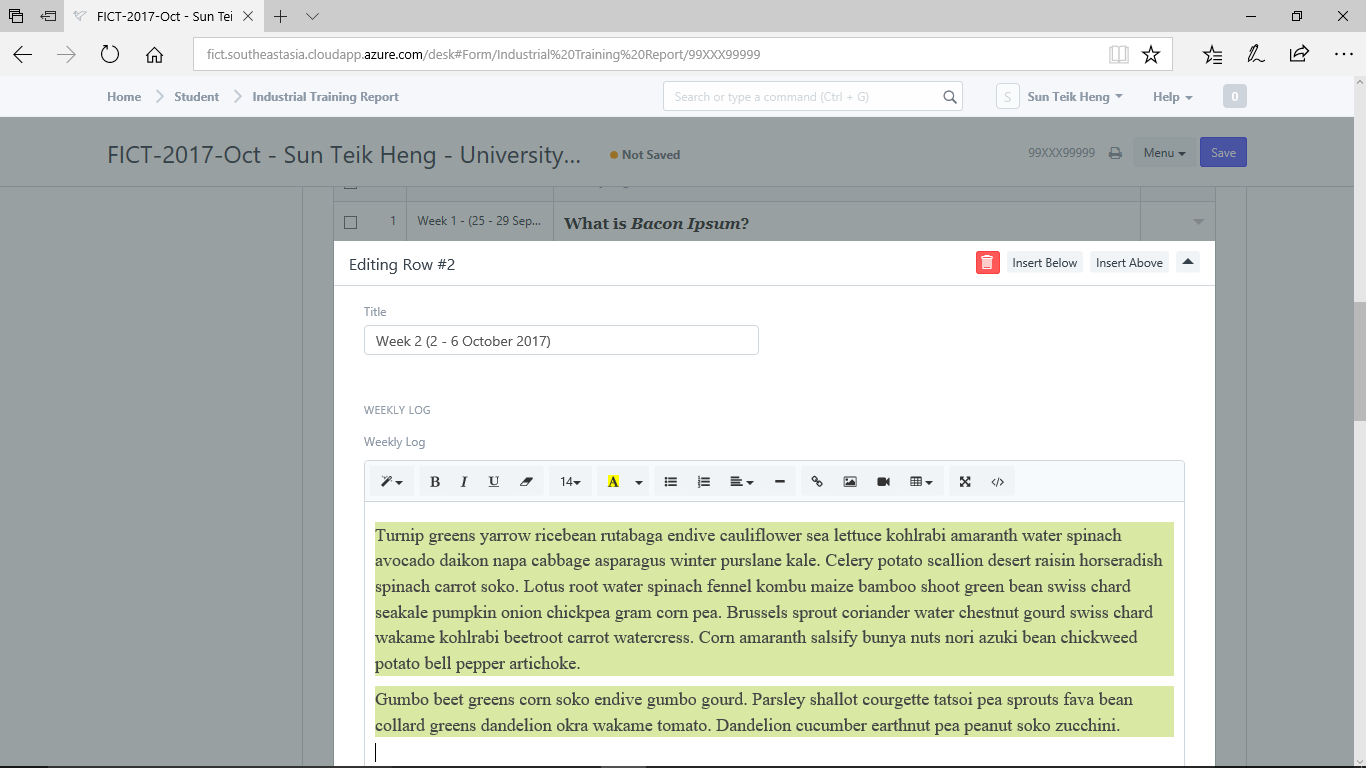Go to the browser home page
1366x768 pixels.
[154, 54]
